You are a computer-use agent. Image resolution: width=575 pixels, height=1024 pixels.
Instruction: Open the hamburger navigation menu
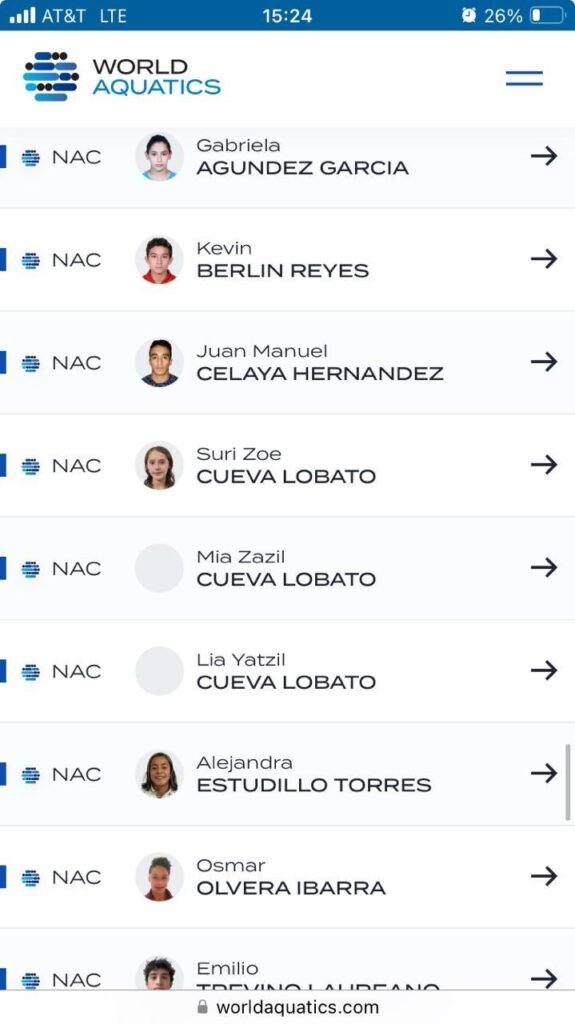(x=524, y=78)
